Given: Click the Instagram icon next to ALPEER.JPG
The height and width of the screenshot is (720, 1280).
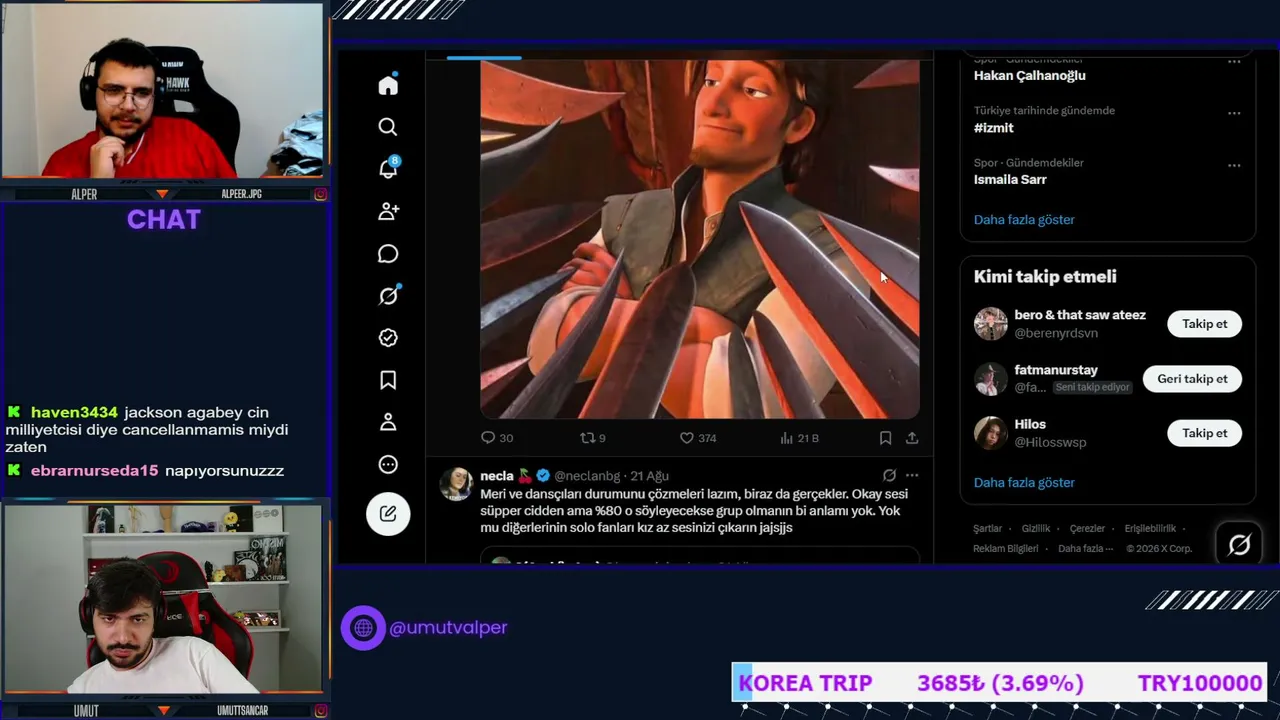Looking at the screenshot, I should click(320, 194).
